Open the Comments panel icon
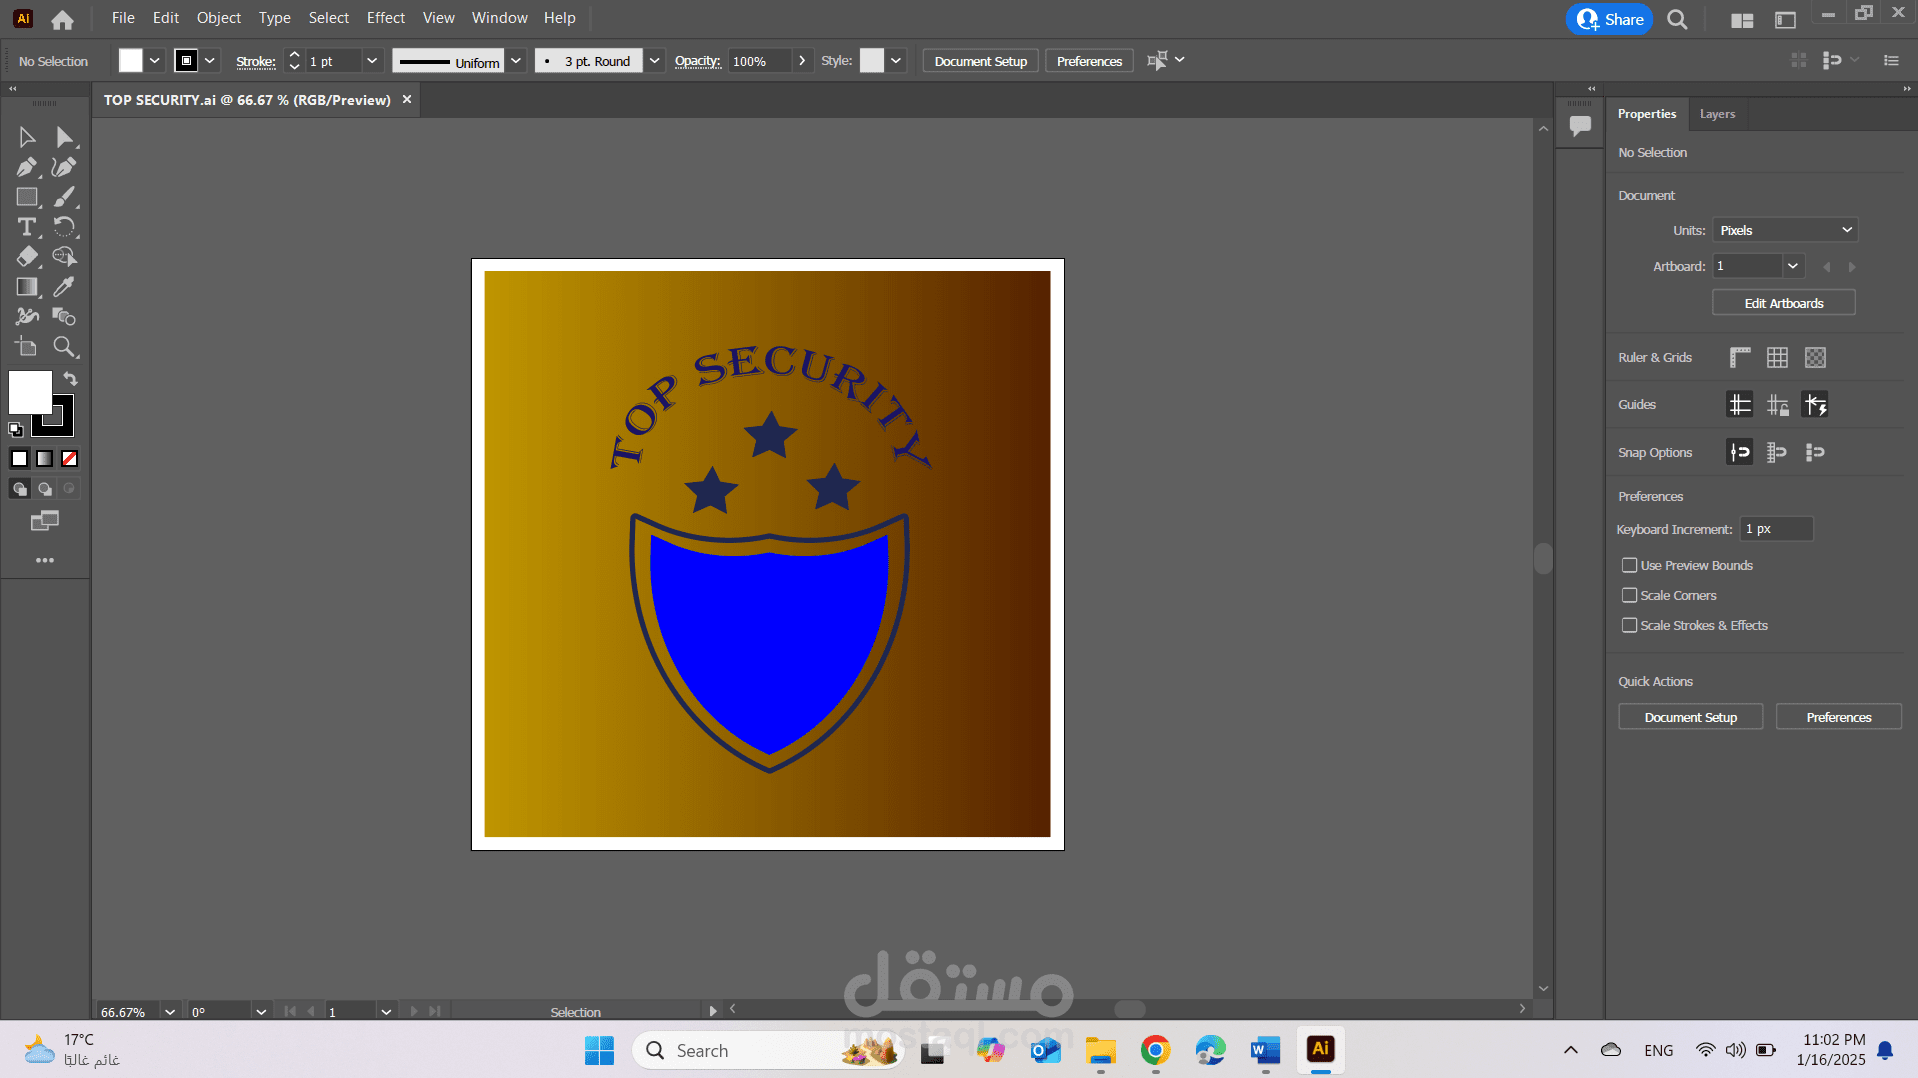This screenshot has width=1918, height=1078. click(1580, 126)
